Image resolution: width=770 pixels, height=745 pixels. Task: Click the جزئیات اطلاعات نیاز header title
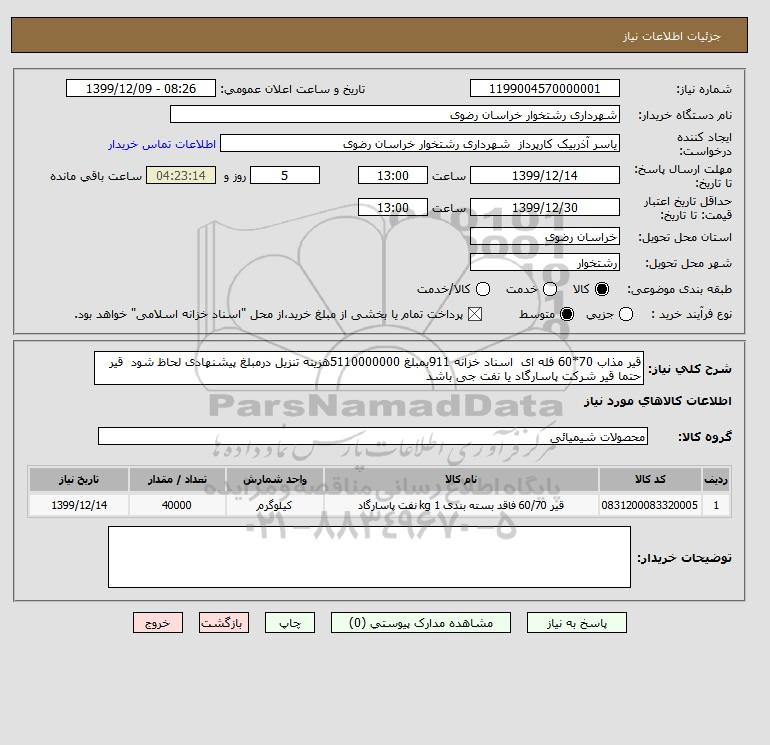point(672,36)
